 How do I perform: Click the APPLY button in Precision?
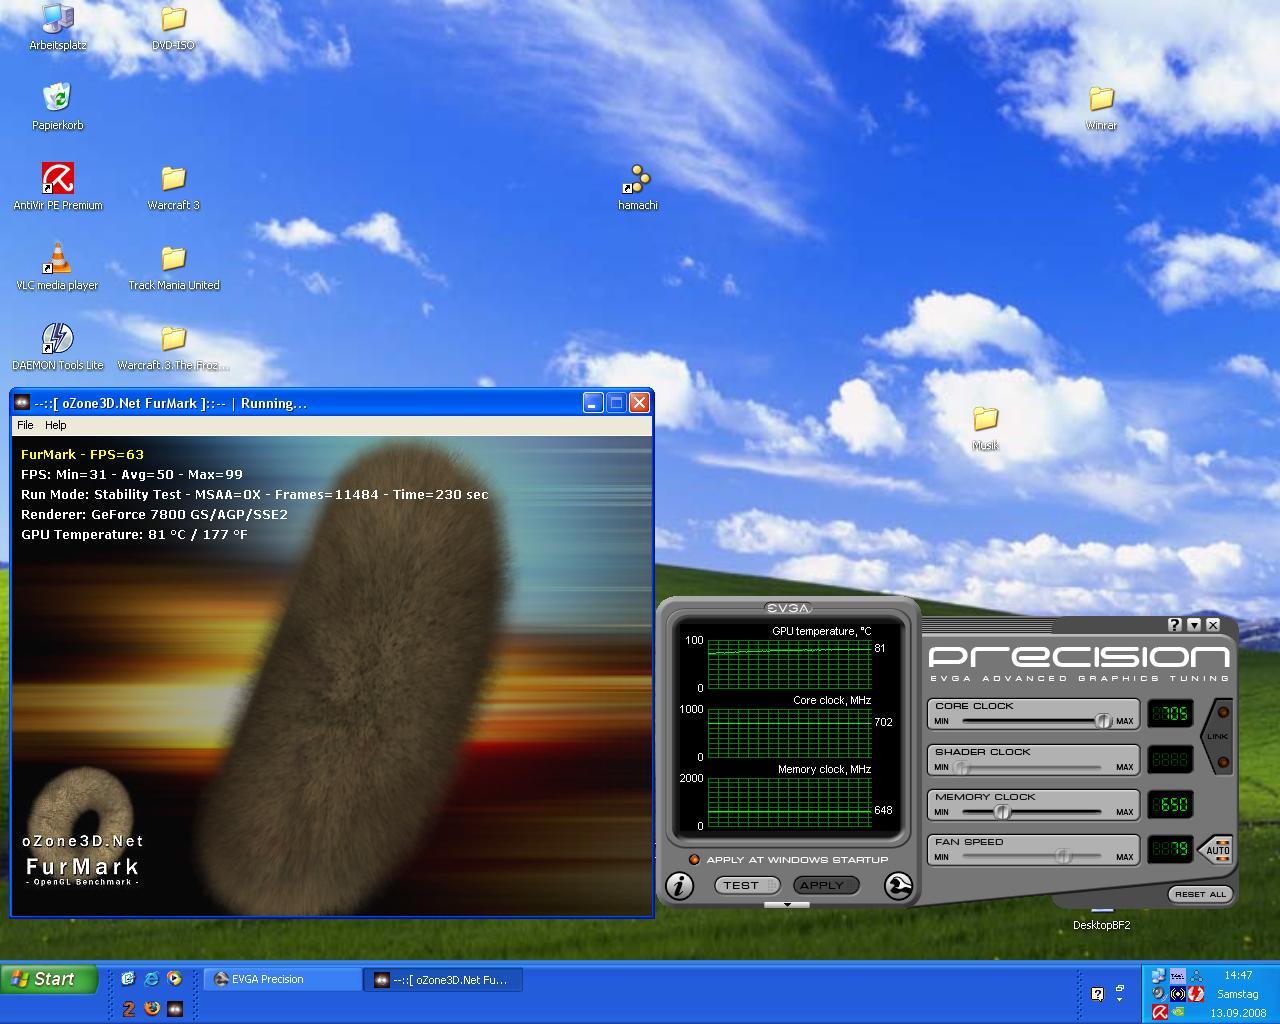(x=826, y=885)
